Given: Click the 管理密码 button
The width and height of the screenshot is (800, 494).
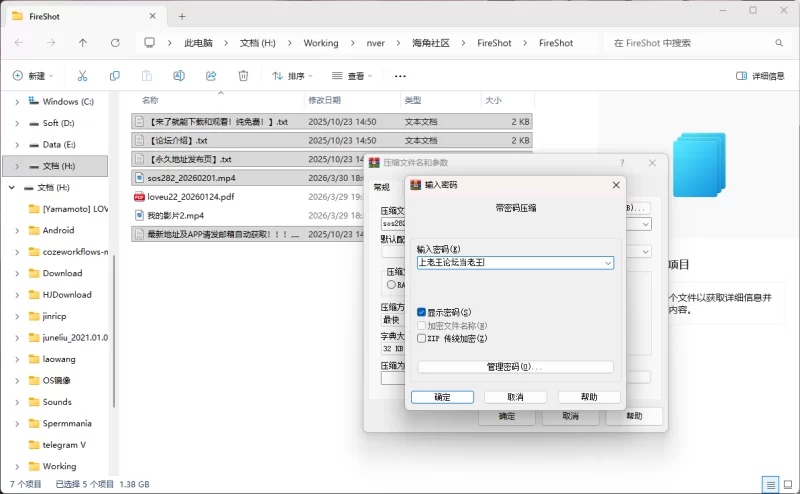Looking at the screenshot, I should coord(515,367).
